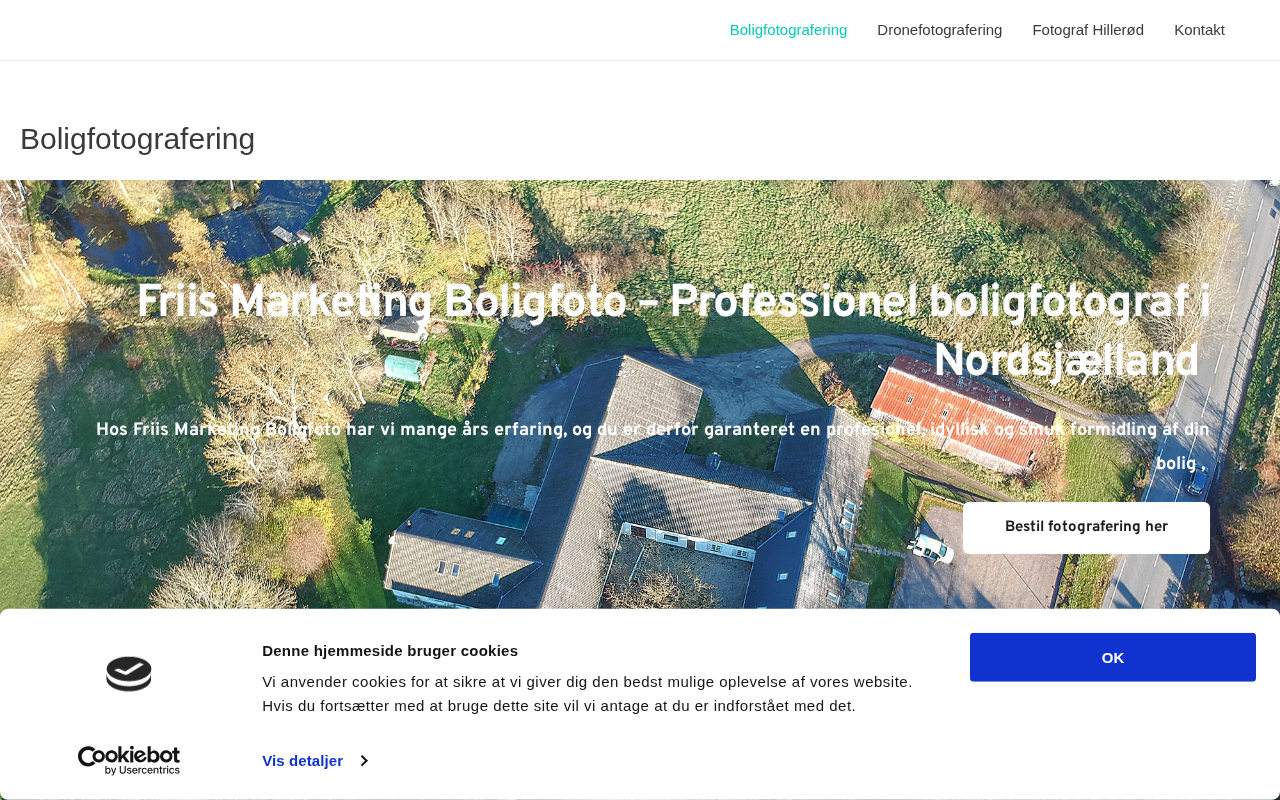Open the Dronefotografering menu item
Viewport: 1280px width, 800px height.
point(939,30)
